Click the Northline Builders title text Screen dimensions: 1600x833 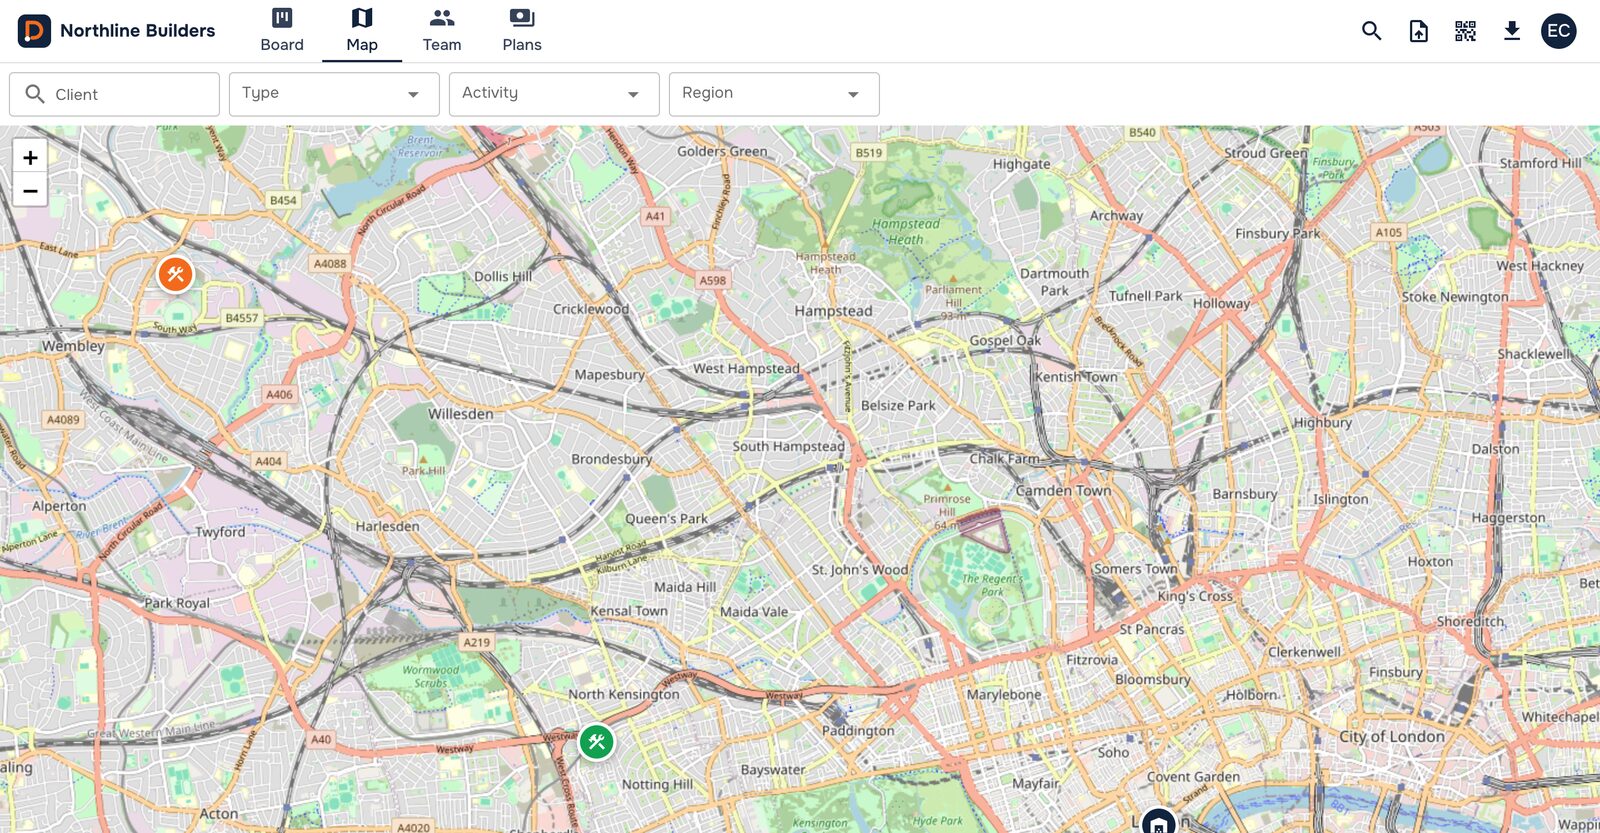[x=138, y=31]
